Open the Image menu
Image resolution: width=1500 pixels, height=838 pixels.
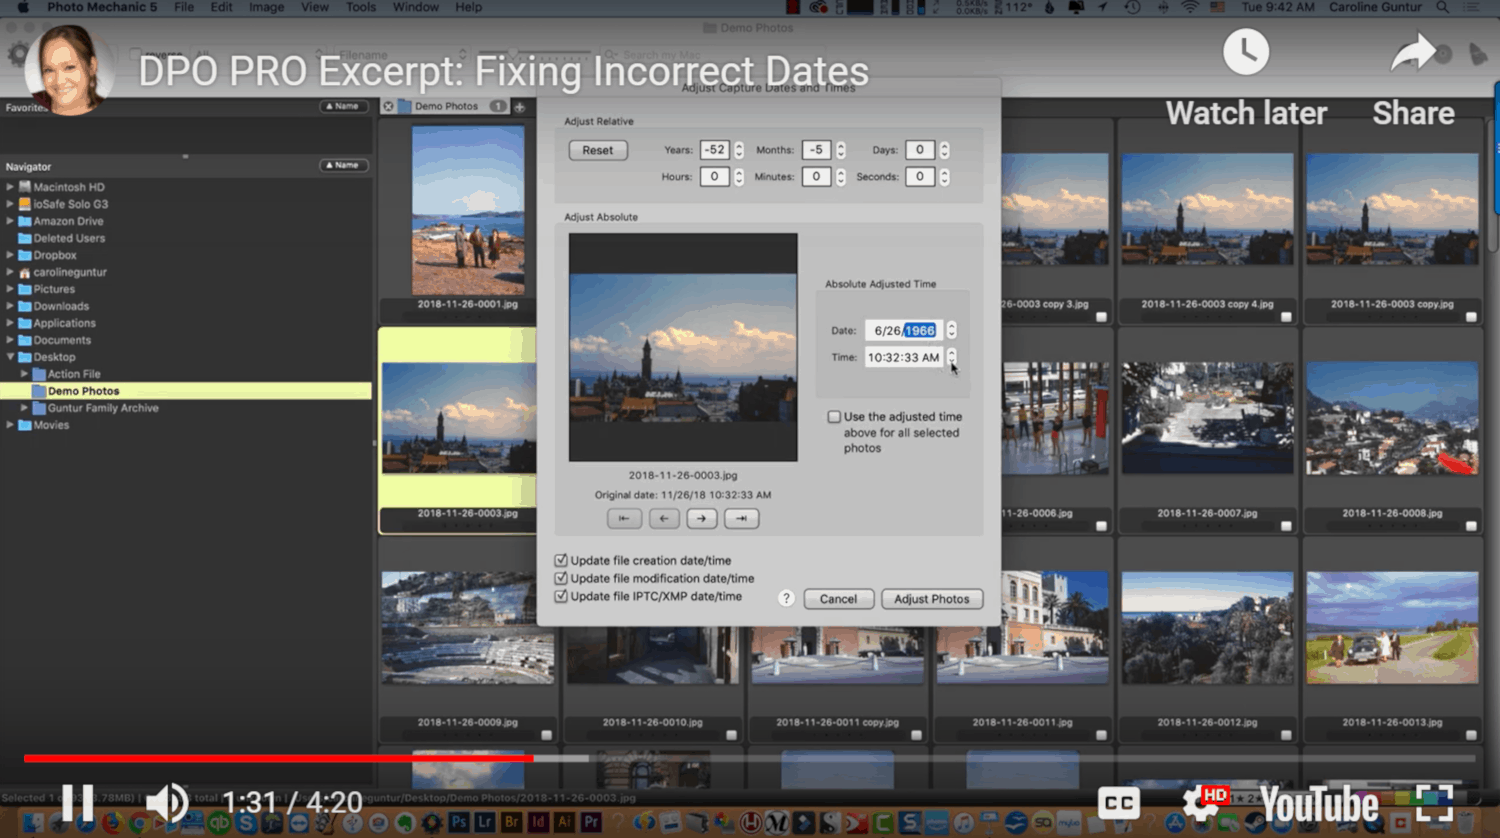click(x=266, y=7)
